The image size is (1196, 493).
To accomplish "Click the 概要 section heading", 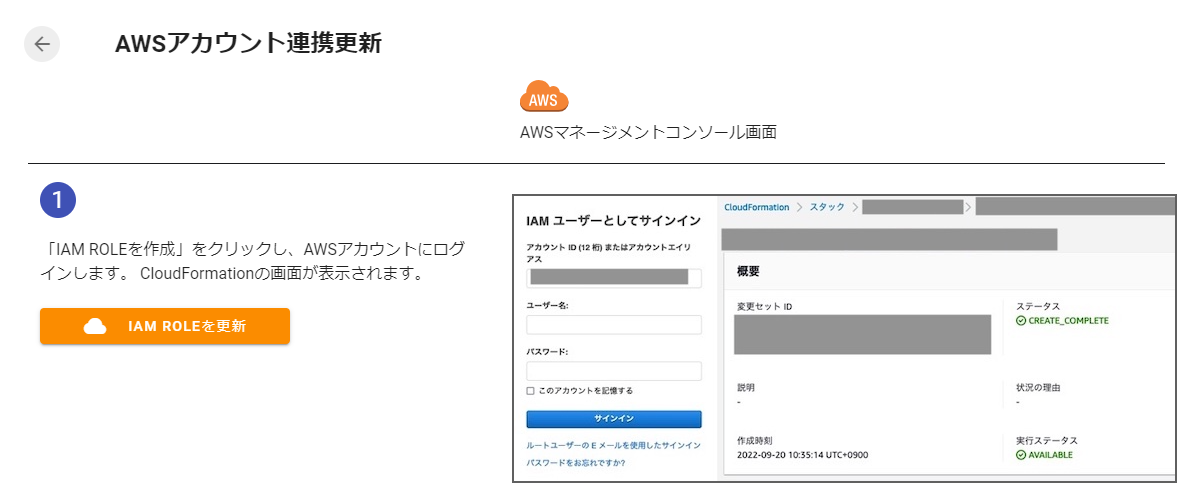I will [750, 271].
